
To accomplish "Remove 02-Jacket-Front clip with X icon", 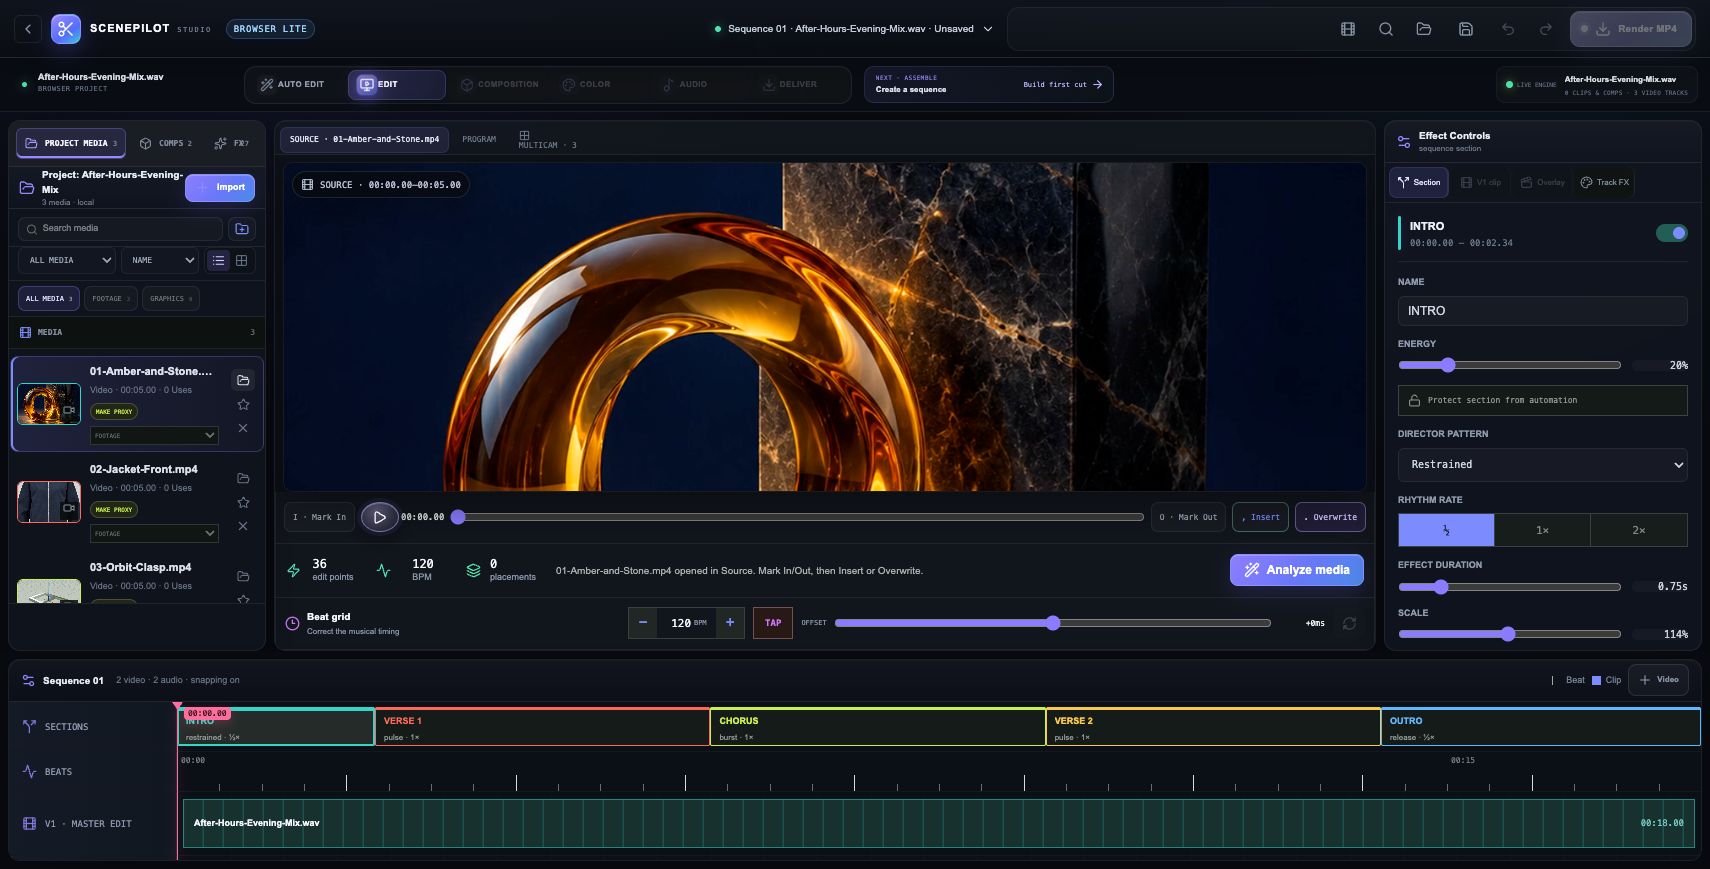I will tap(243, 526).
